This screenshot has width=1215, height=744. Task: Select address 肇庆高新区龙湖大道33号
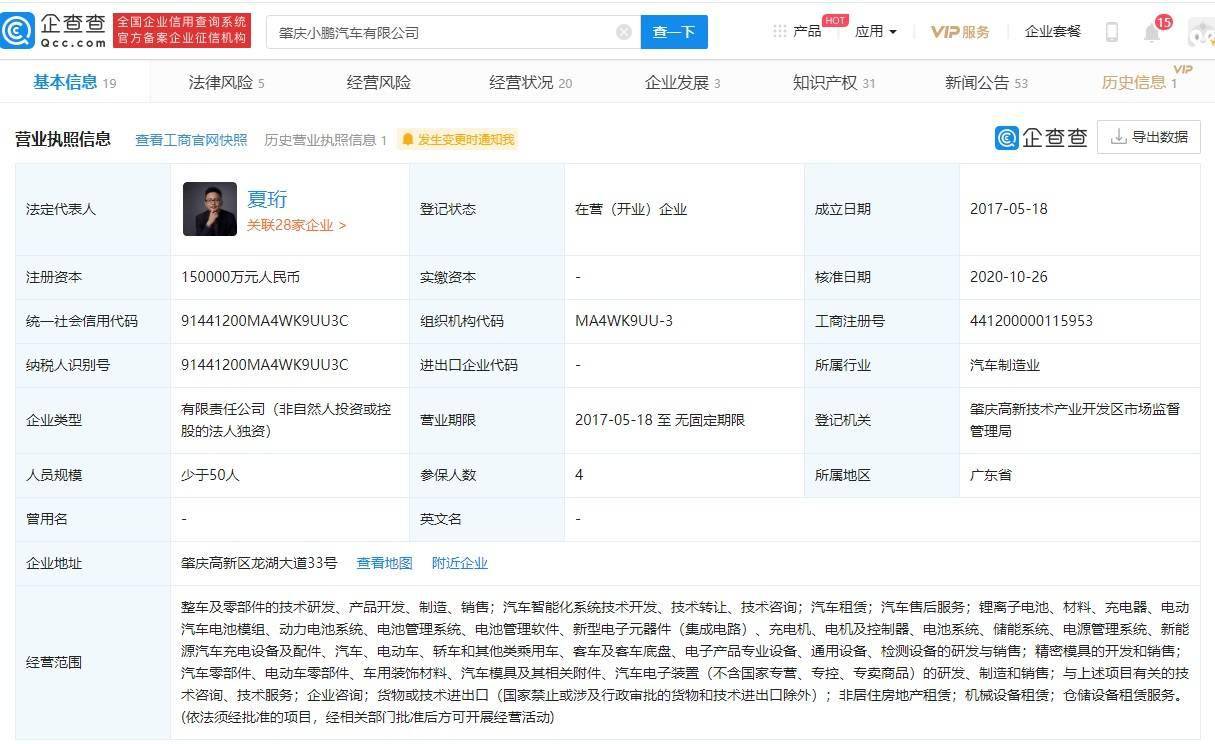(x=260, y=563)
